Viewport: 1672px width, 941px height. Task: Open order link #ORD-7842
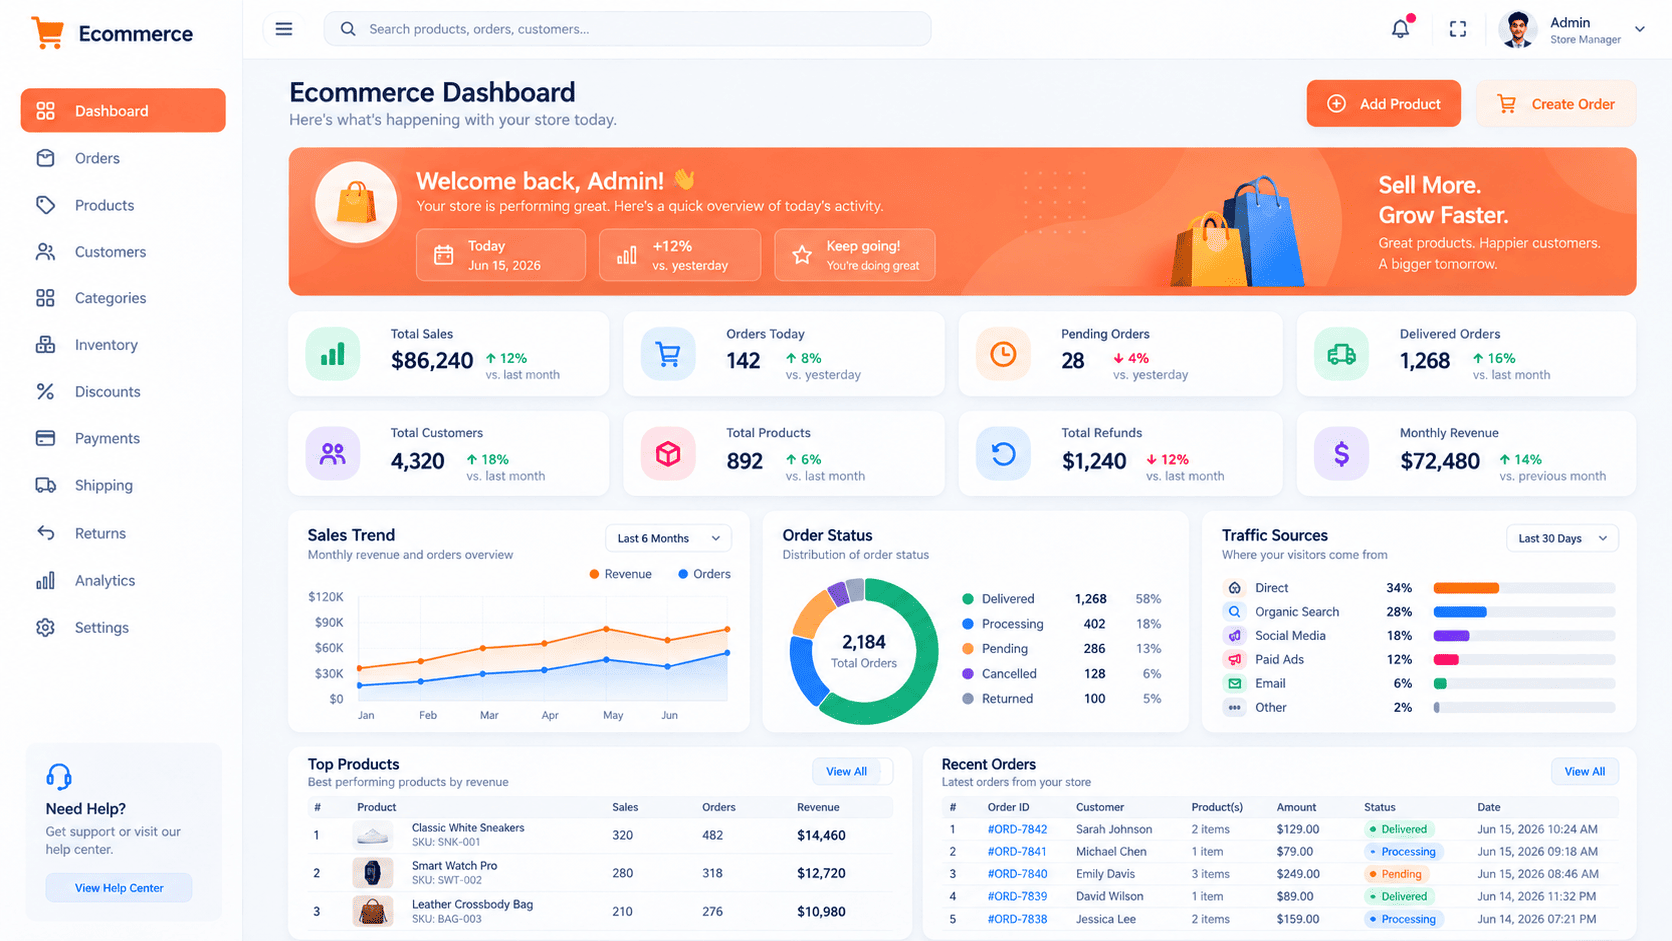[1017, 829]
